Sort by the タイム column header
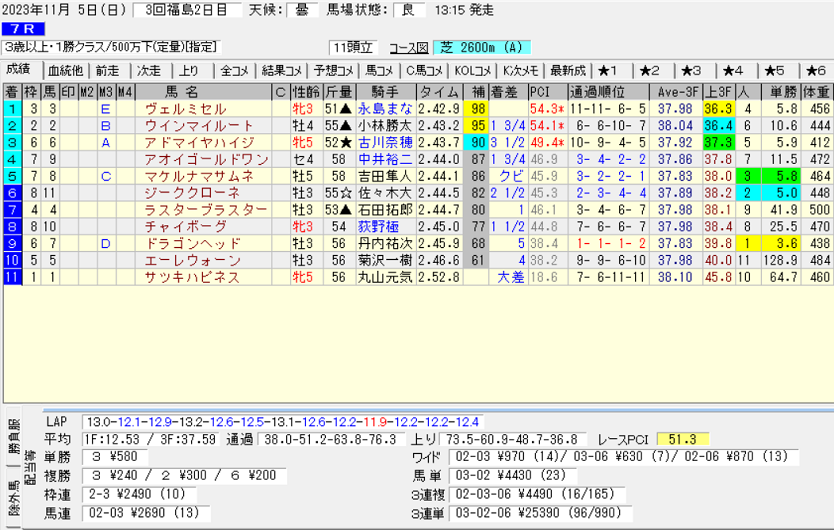This screenshot has width=834, height=530. coord(439,91)
